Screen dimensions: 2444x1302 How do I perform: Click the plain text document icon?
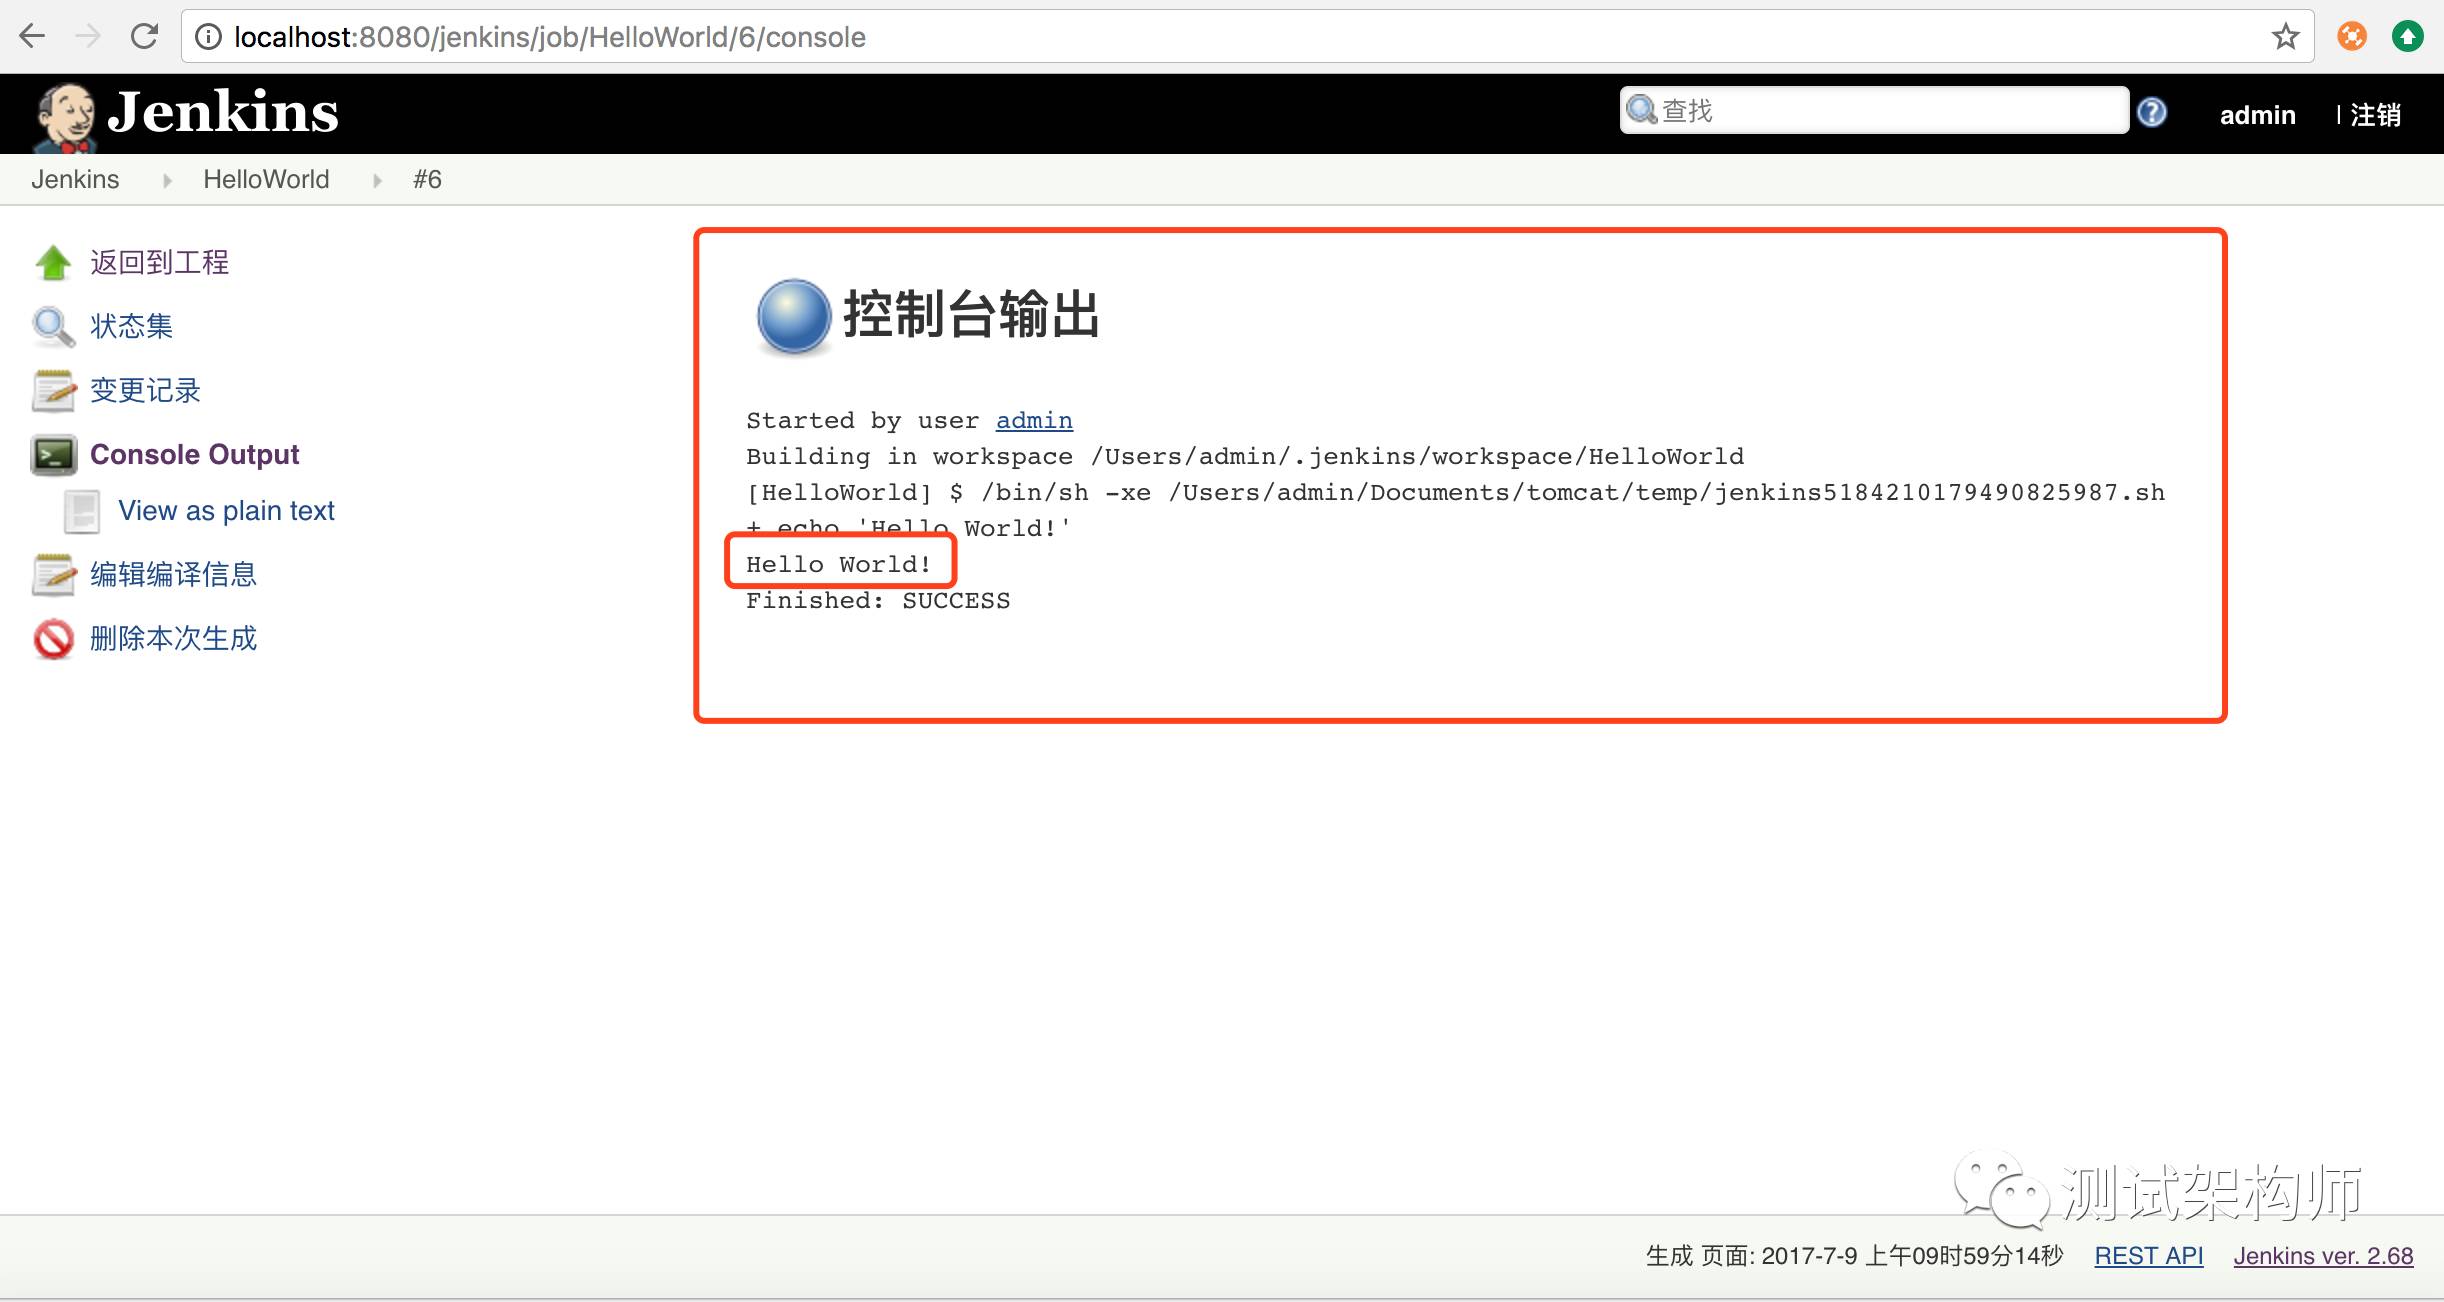(x=82, y=511)
